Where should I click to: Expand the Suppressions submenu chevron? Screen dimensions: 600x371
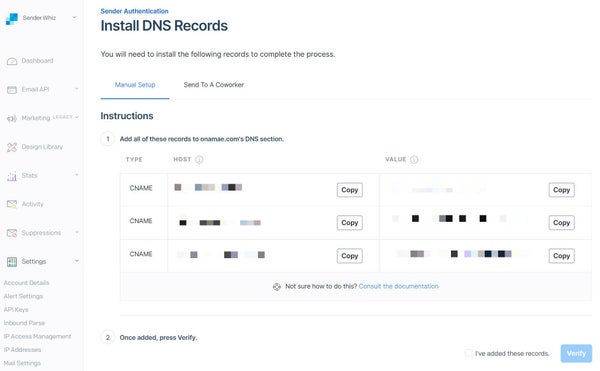pos(77,232)
